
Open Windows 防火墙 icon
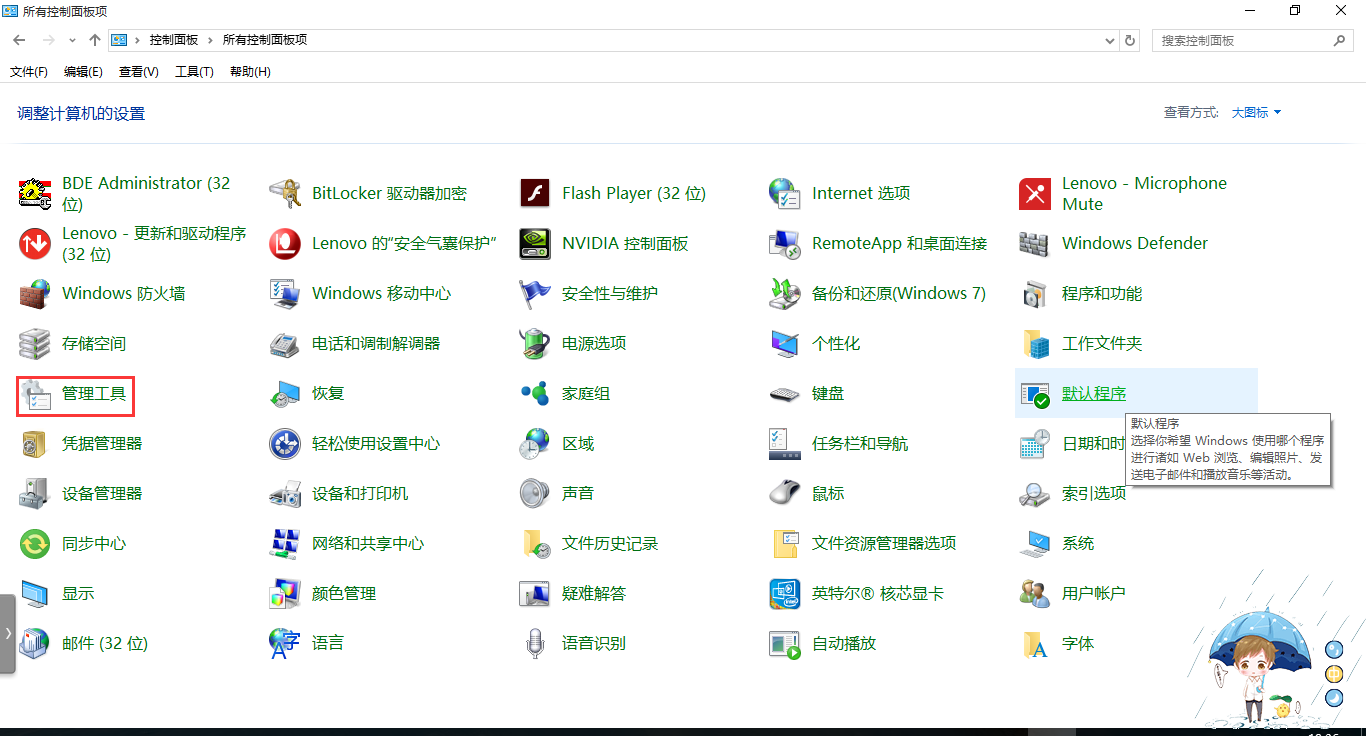[x=35, y=293]
